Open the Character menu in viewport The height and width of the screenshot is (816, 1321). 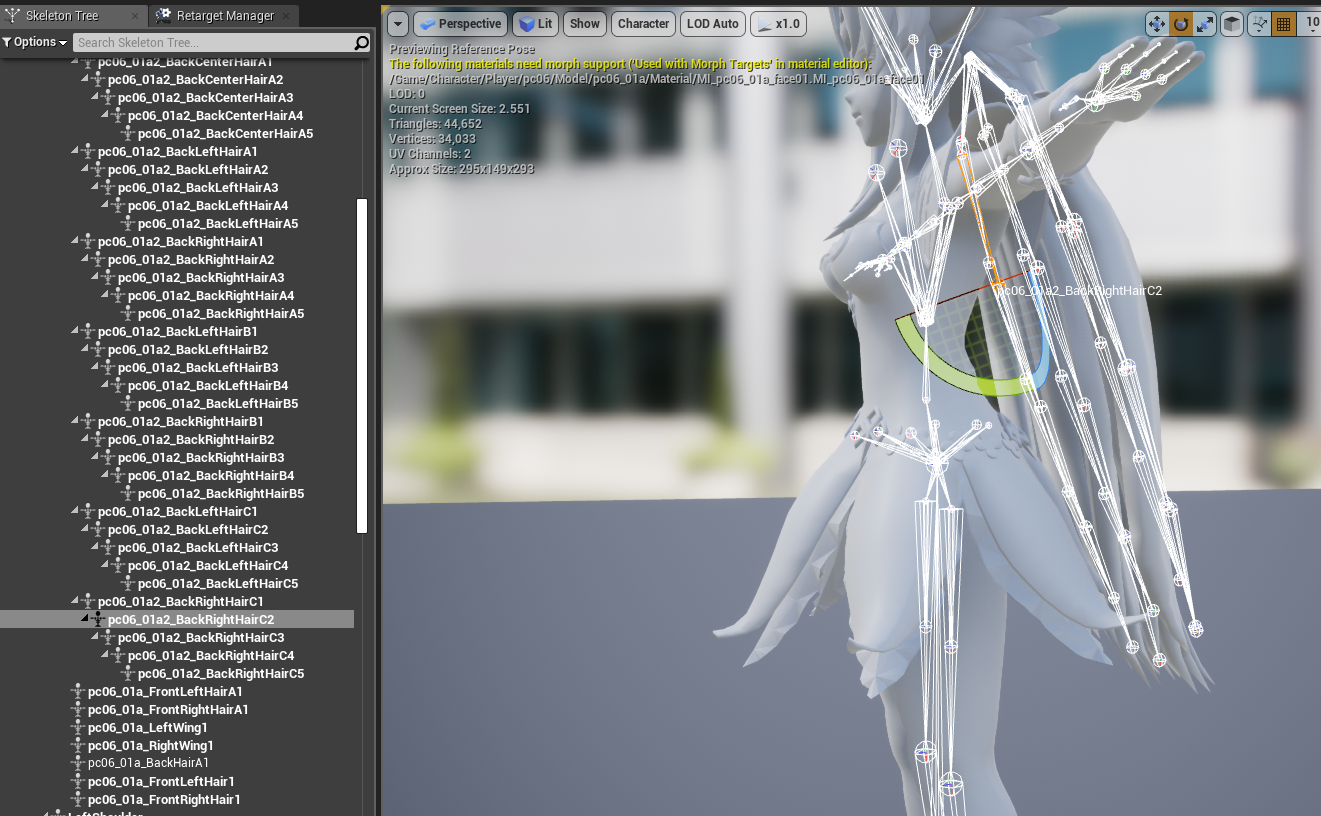point(643,24)
